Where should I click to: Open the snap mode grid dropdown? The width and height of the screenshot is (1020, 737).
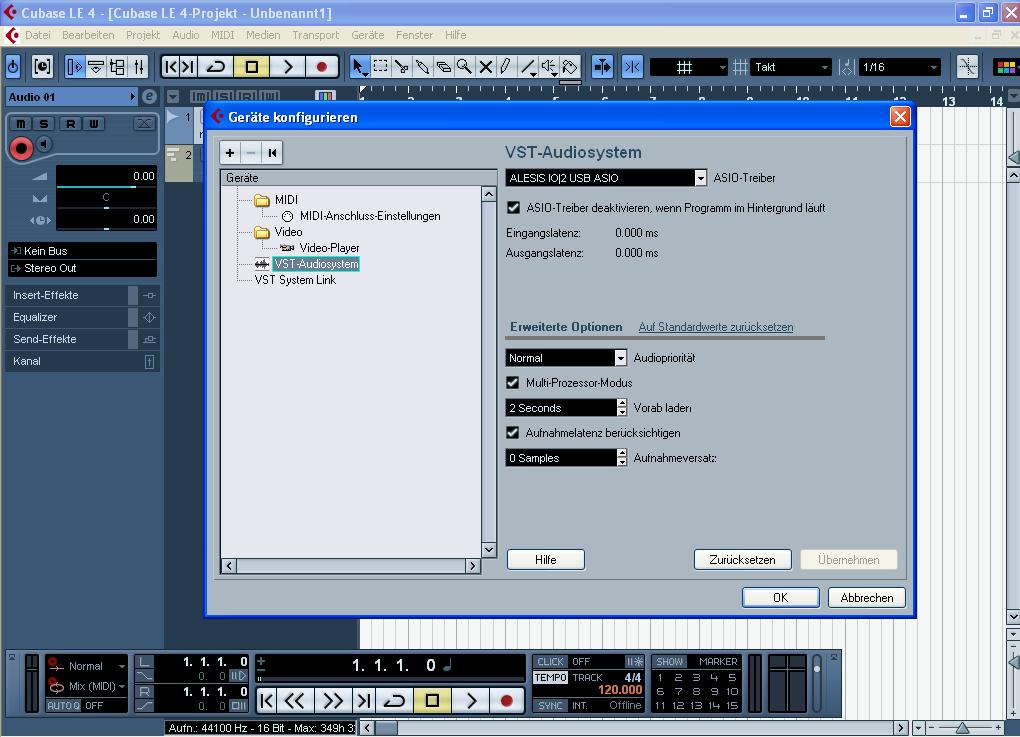tap(688, 67)
